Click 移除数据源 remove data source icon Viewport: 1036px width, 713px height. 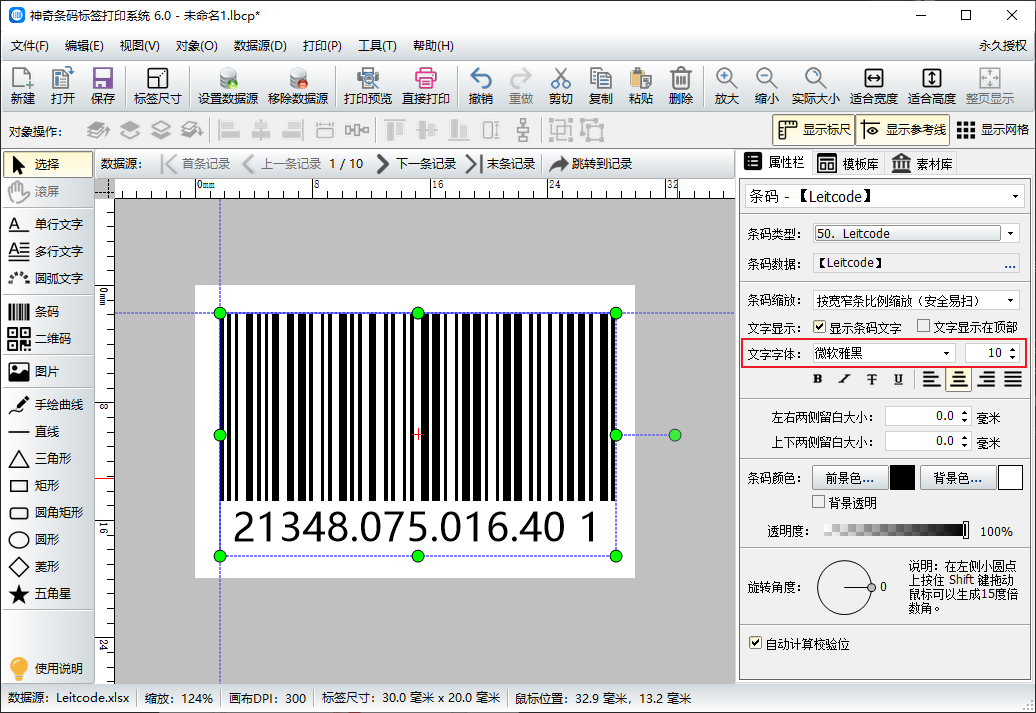tap(298, 86)
